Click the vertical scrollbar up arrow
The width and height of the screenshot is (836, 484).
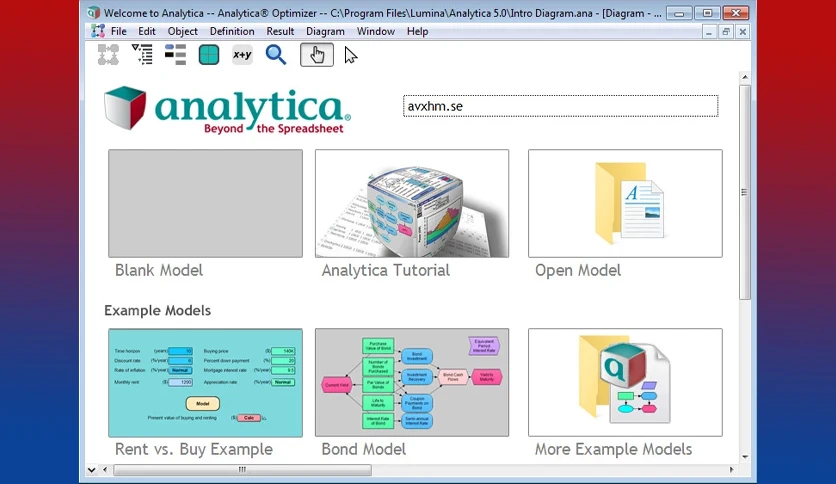pos(745,77)
